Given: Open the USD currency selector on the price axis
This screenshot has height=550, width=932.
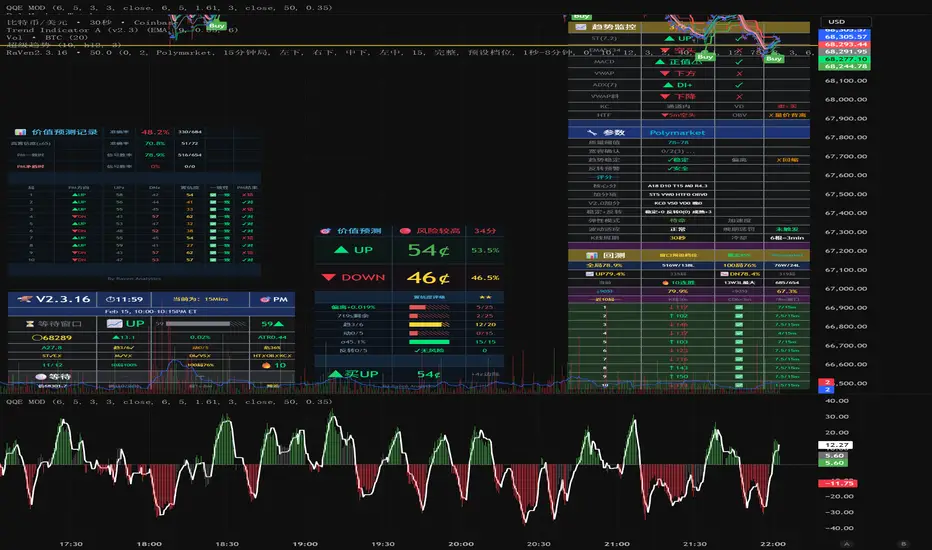Looking at the screenshot, I should [845, 22].
